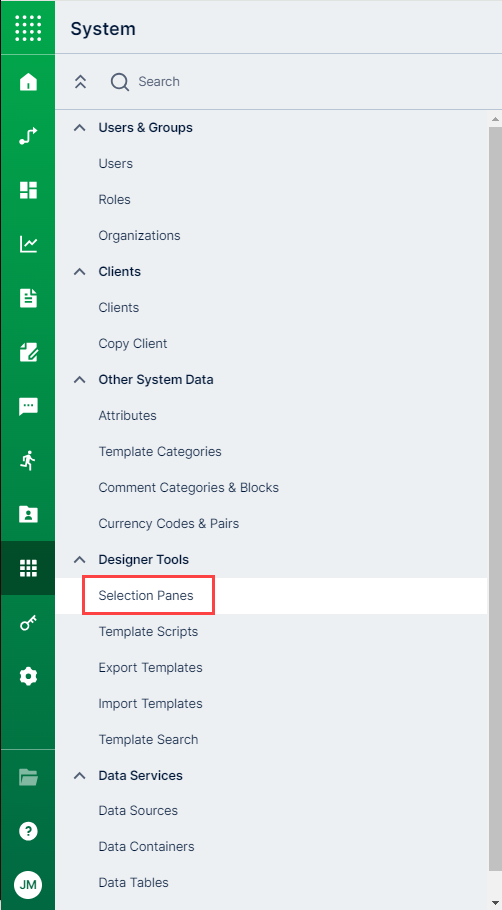502x910 pixels.
Task: Click the Search field
Action: (158, 82)
